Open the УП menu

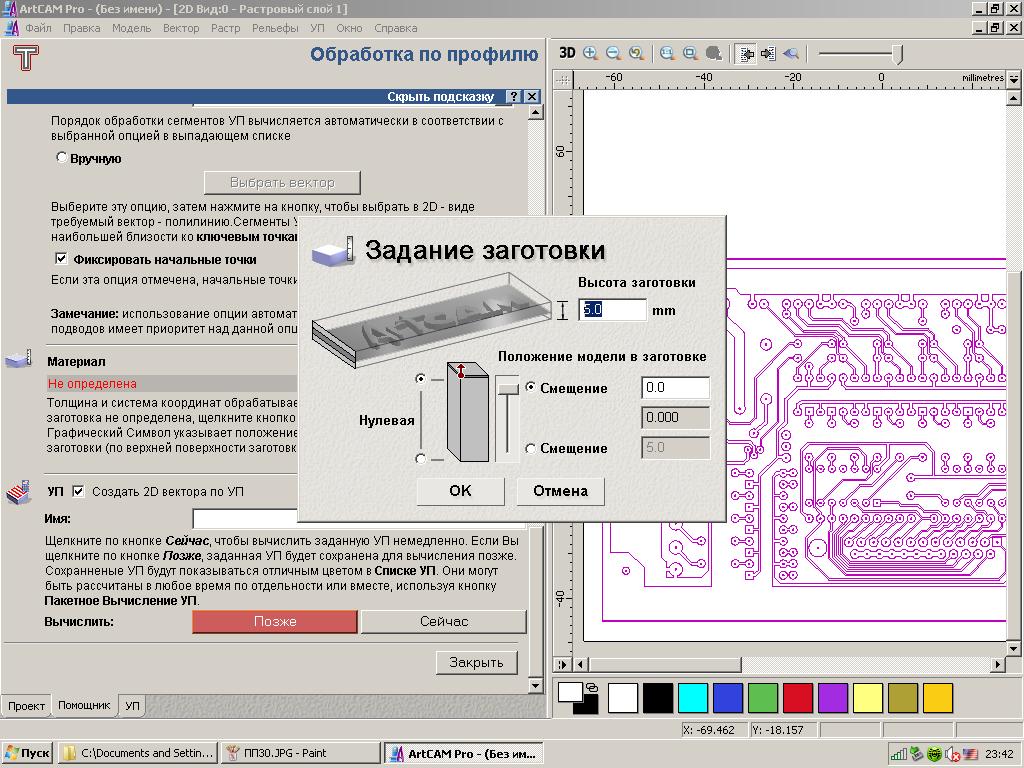(x=317, y=28)
